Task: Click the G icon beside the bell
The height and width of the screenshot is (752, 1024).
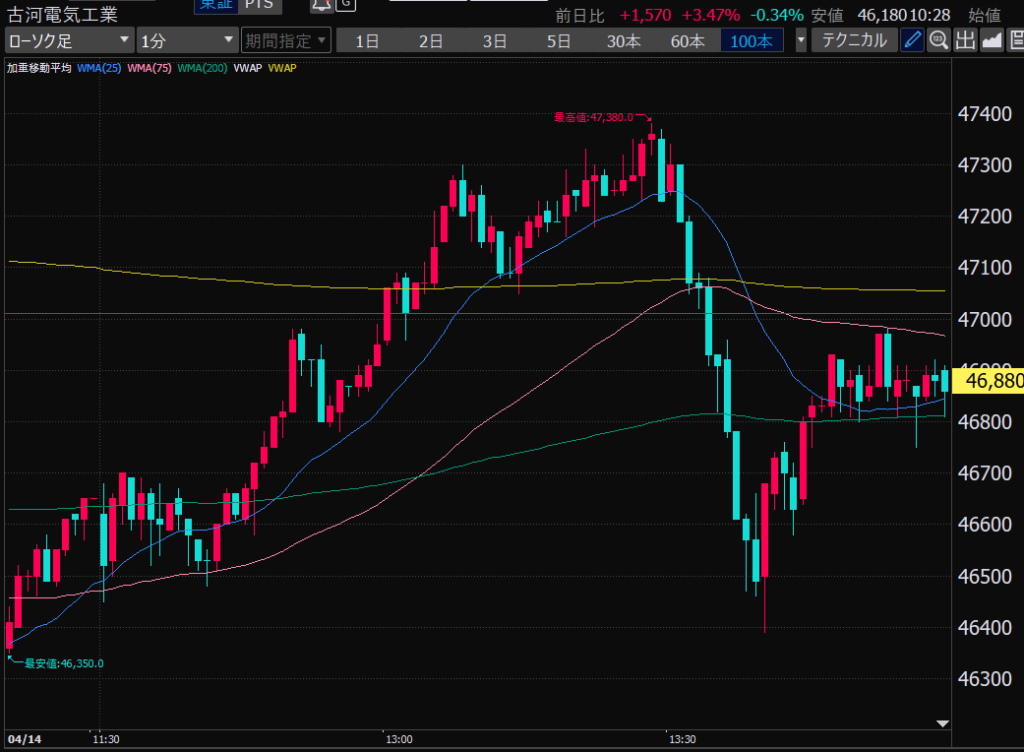Action: [345, 4]
